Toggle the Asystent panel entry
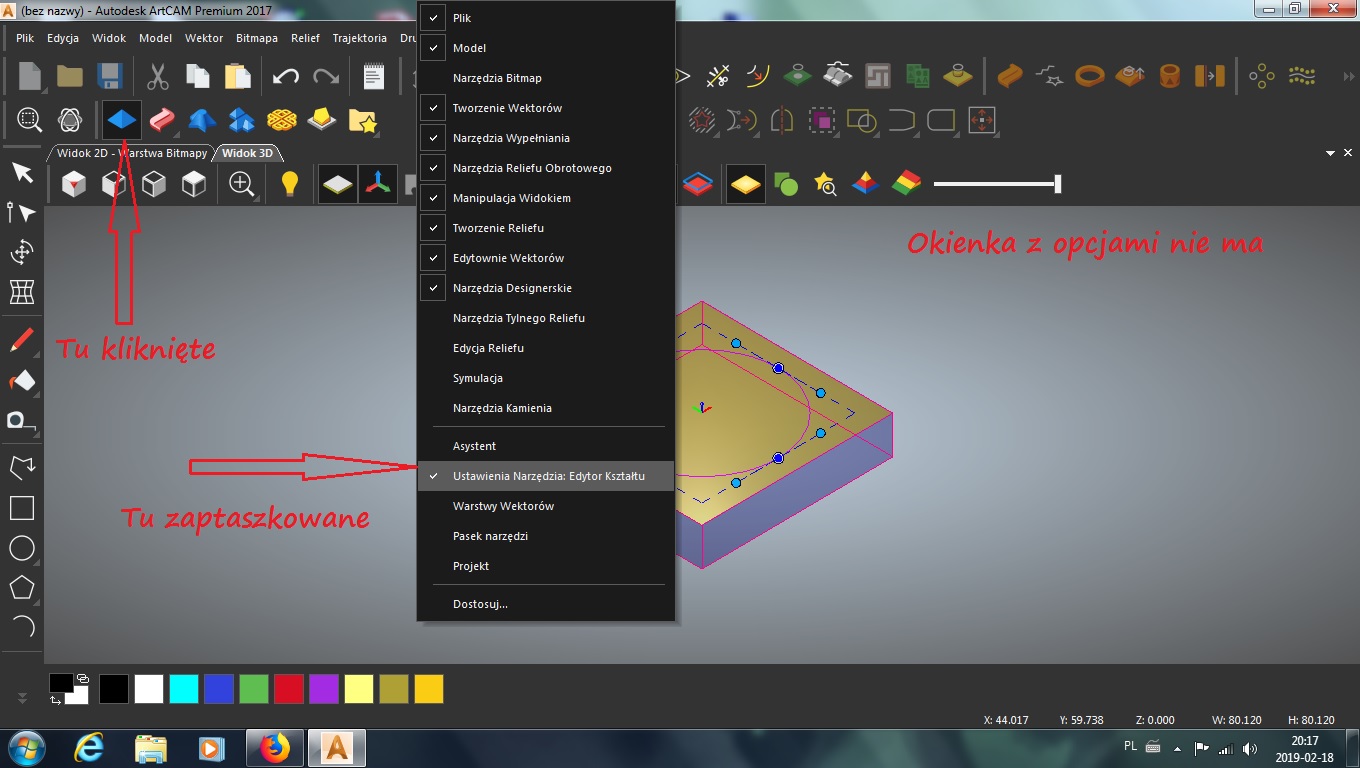 click(x=546, y=446)
